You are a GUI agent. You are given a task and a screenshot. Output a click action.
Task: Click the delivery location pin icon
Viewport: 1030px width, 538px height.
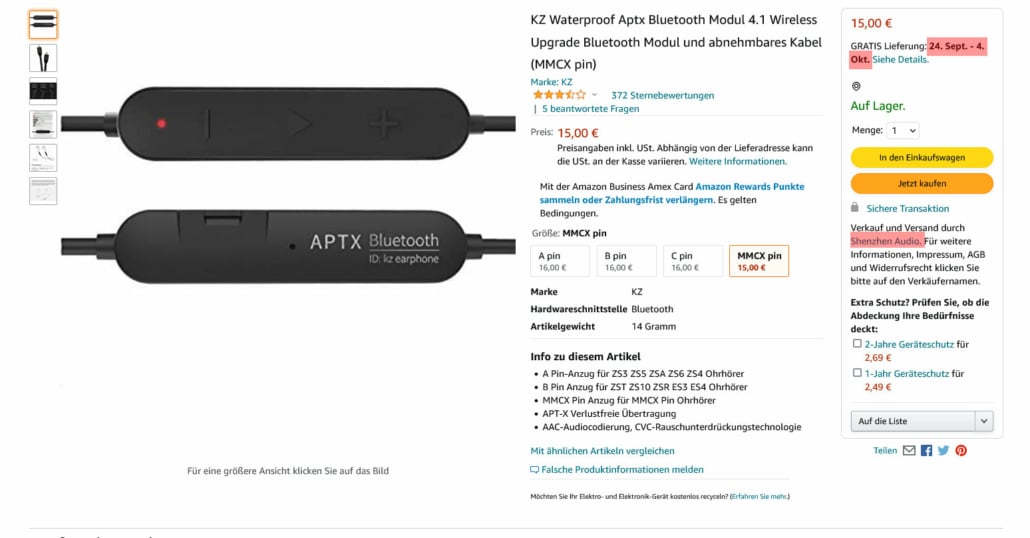[x=856, y=86]
